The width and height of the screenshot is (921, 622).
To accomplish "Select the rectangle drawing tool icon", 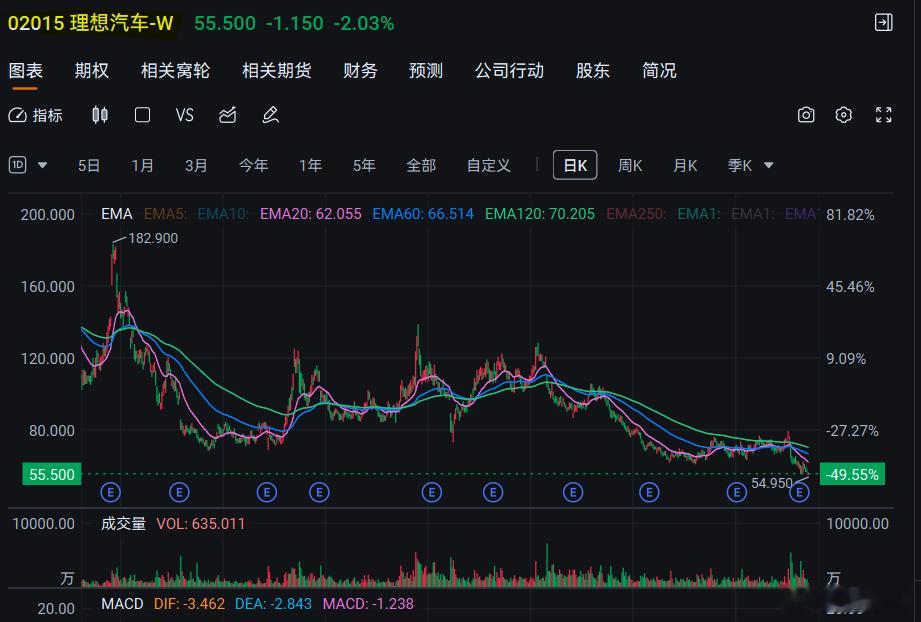I will click(x=142, y=115).
